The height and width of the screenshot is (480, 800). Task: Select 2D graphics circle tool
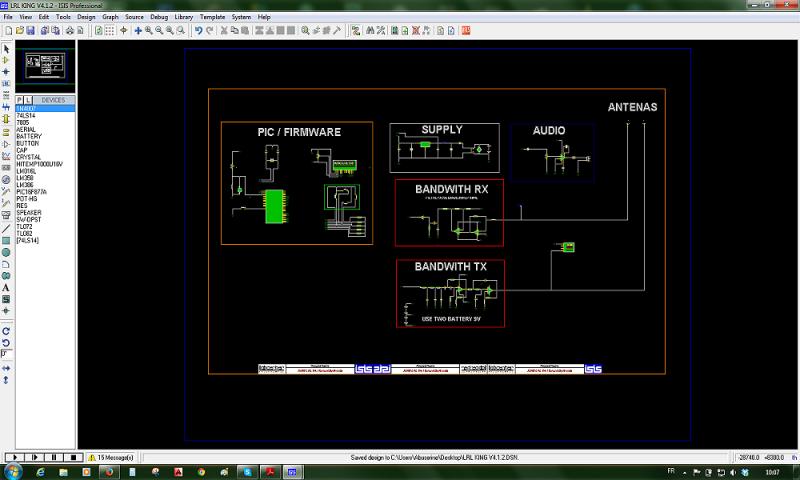pos(6,252)
